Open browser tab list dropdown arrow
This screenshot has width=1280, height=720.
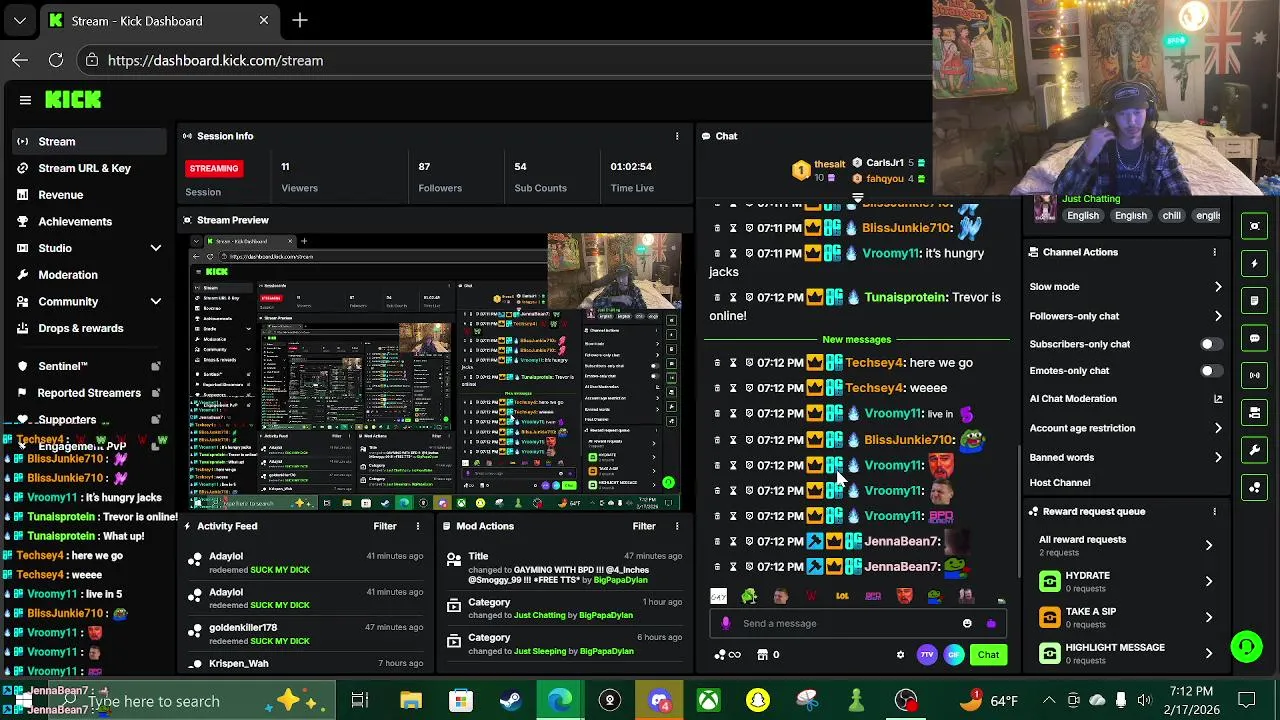pyautogui.click(x=20, y=20)
